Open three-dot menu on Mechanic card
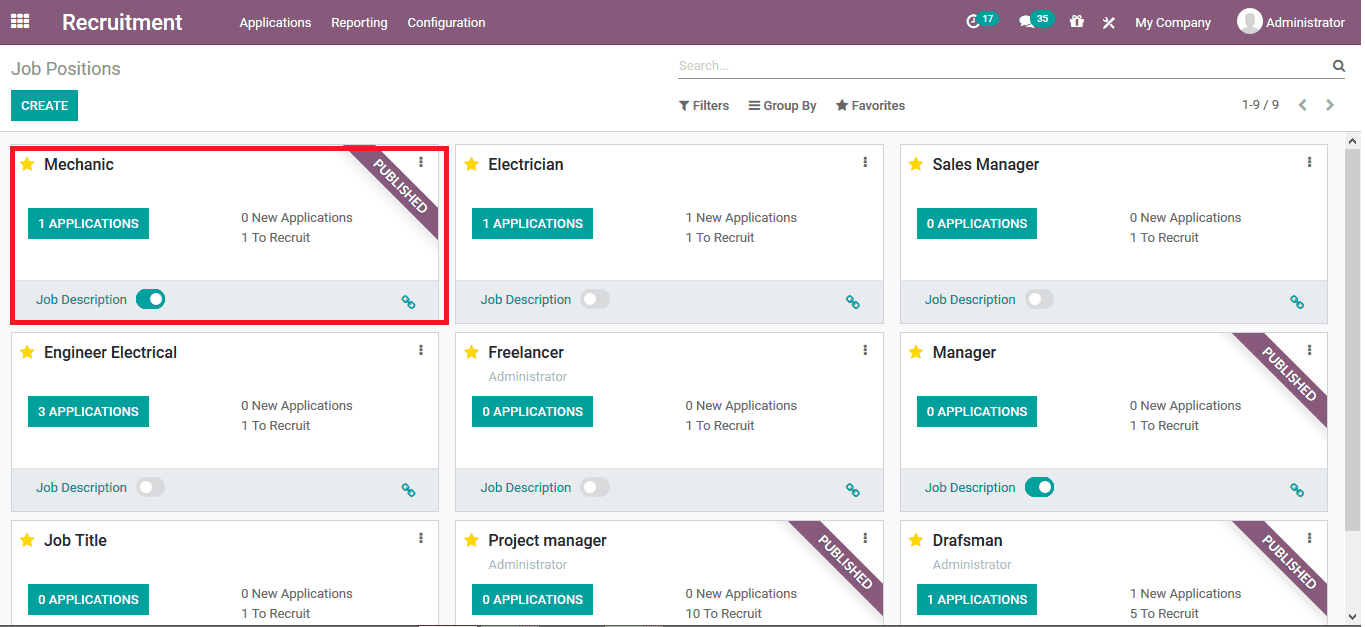Screen dimensions: 1365x627 pos(421,162)
